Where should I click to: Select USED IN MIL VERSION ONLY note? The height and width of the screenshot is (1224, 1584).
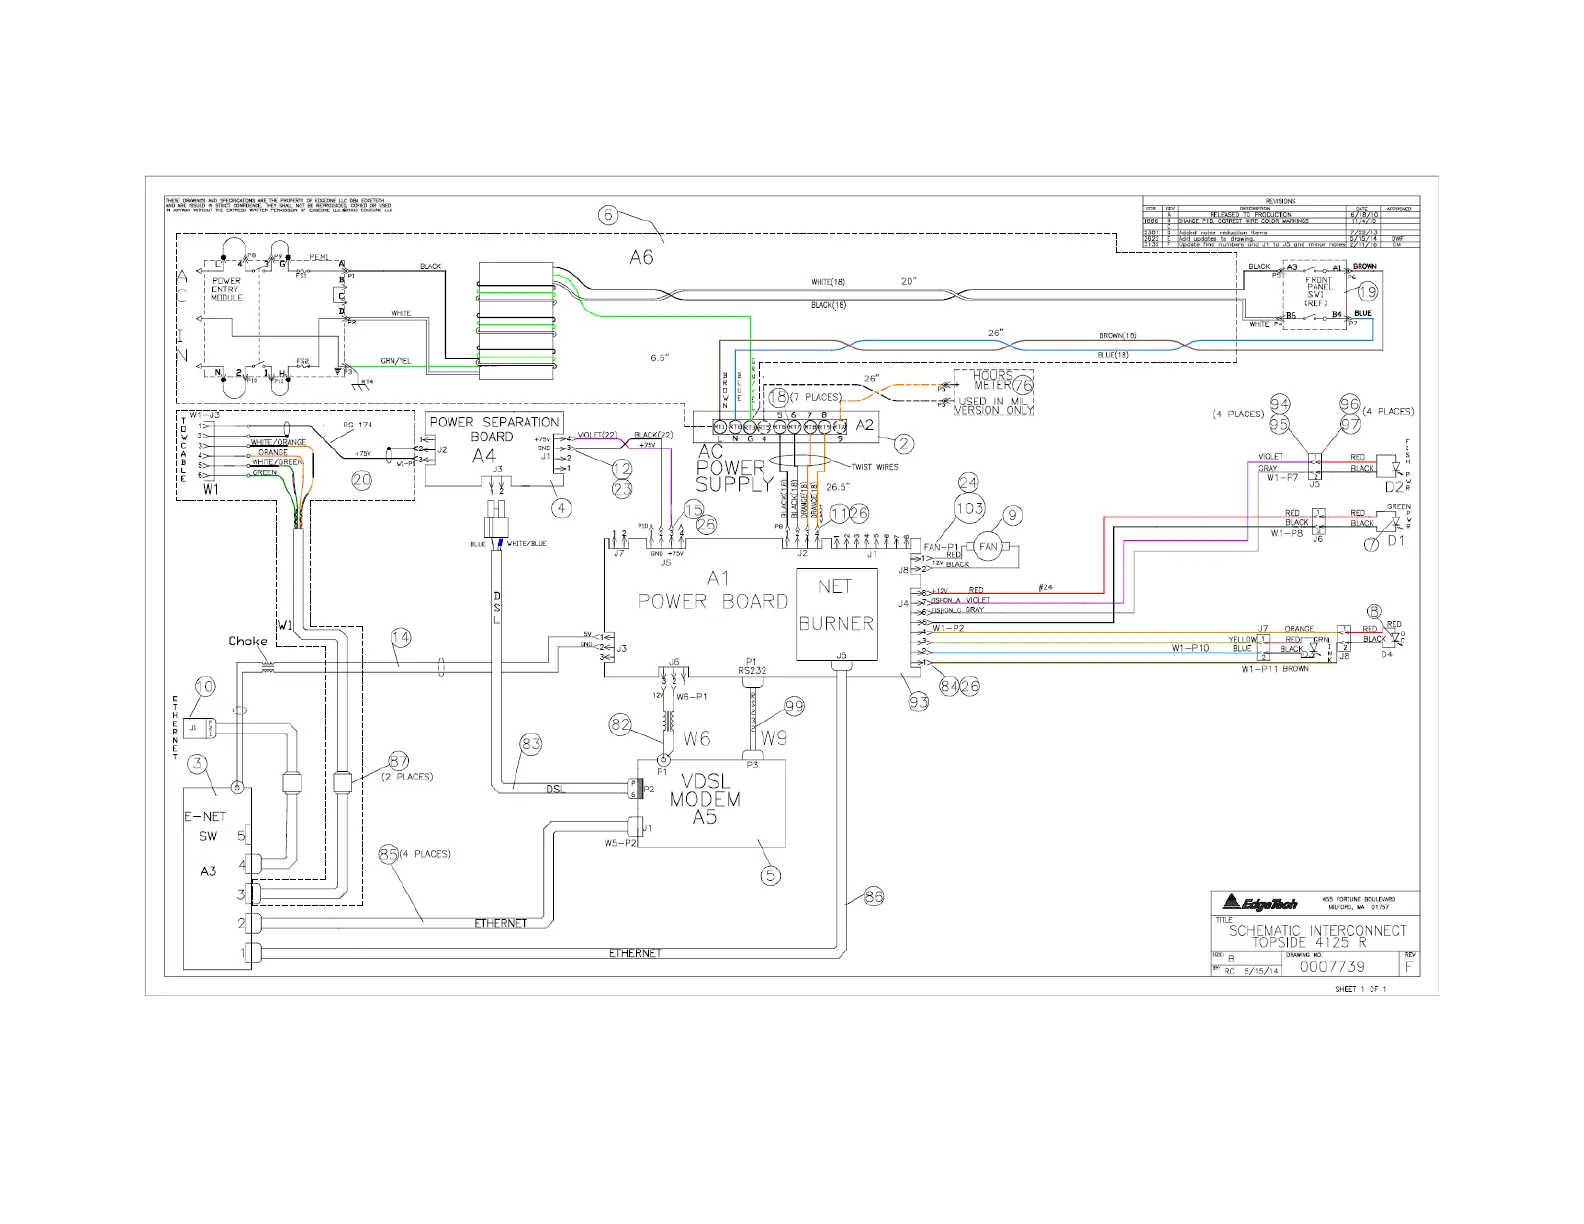pos(992,405)
